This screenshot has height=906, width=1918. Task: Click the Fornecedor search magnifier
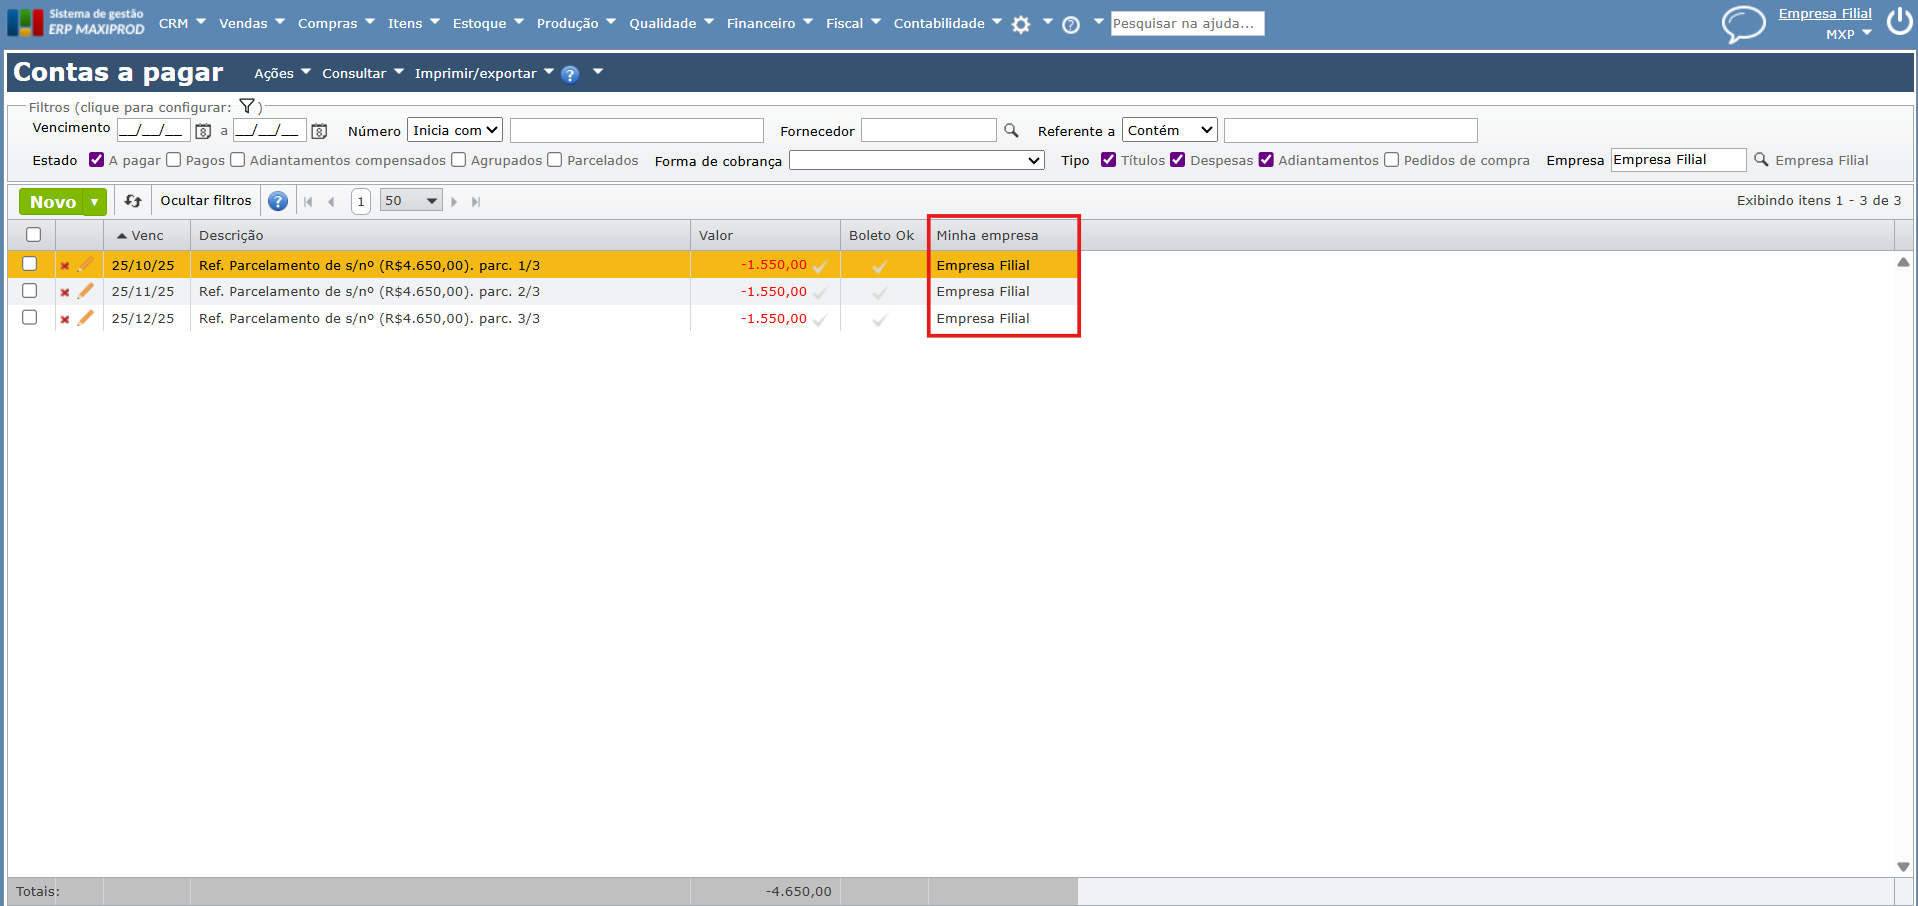tap(1011, 131)
